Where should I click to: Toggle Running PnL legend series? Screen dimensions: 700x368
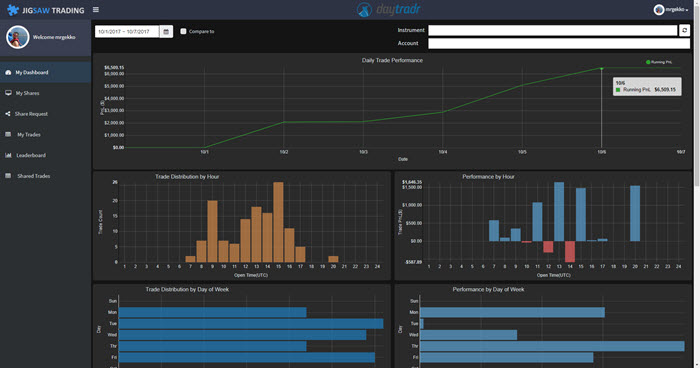pos(659,62)
